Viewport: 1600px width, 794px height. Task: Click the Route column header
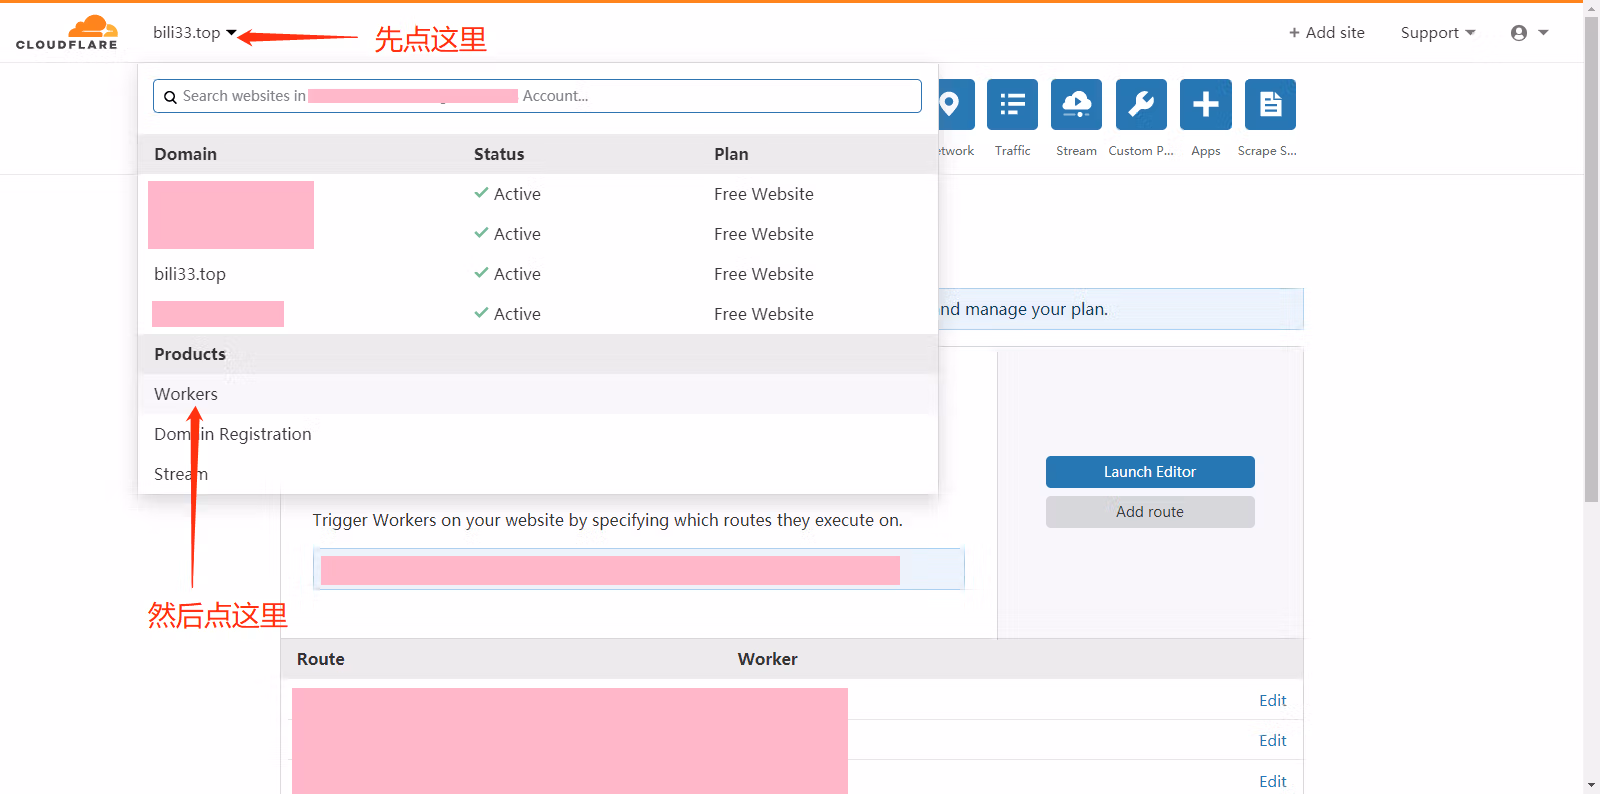tap(321, 659)
